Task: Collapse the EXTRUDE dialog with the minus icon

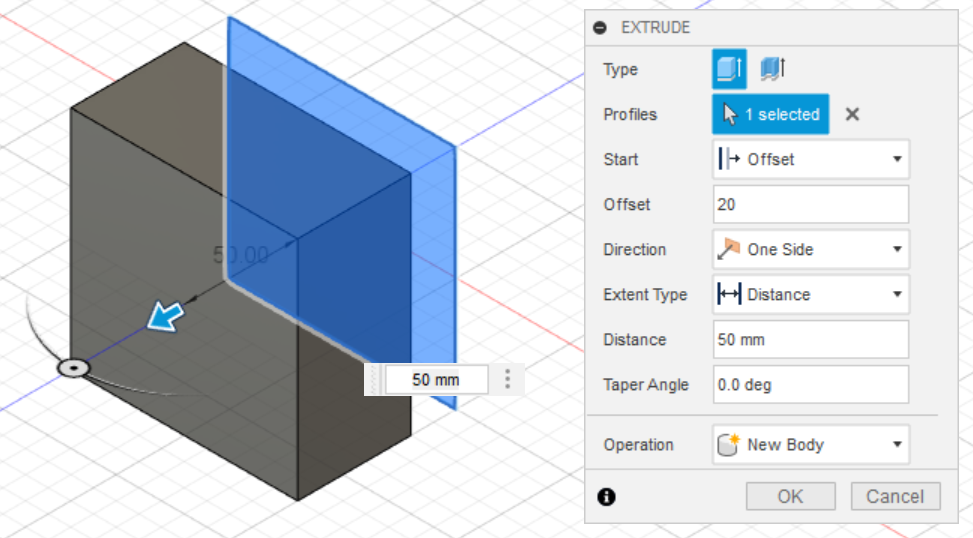Action: pyautogui.click(x=600, y=27)
